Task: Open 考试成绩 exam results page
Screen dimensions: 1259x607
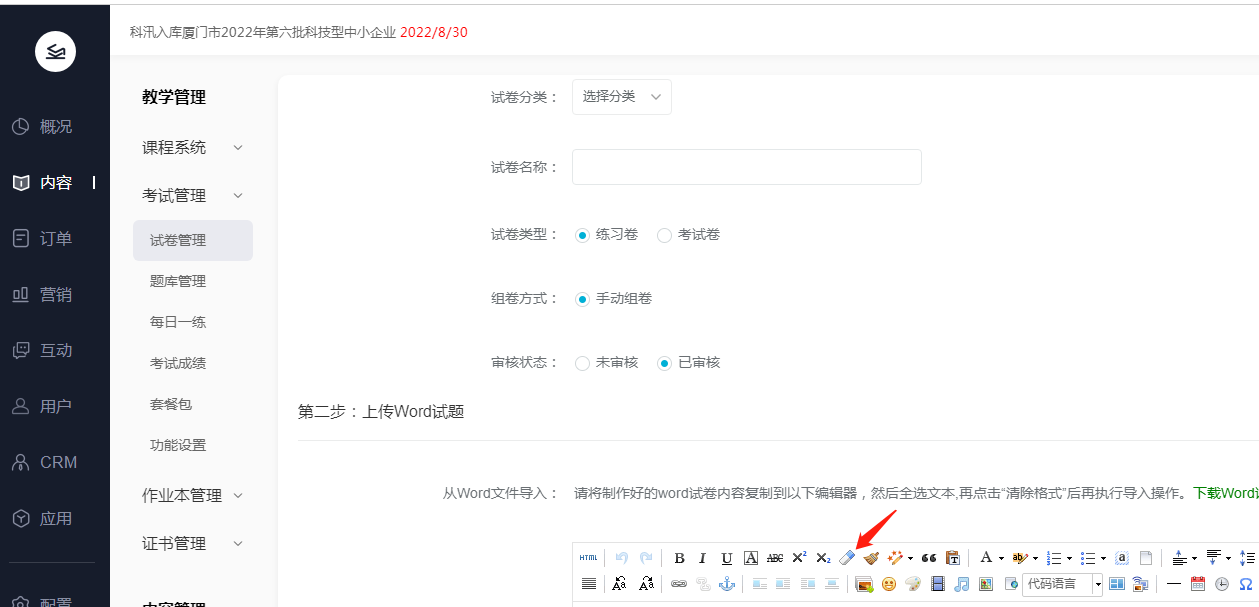Action: (178, 363)
